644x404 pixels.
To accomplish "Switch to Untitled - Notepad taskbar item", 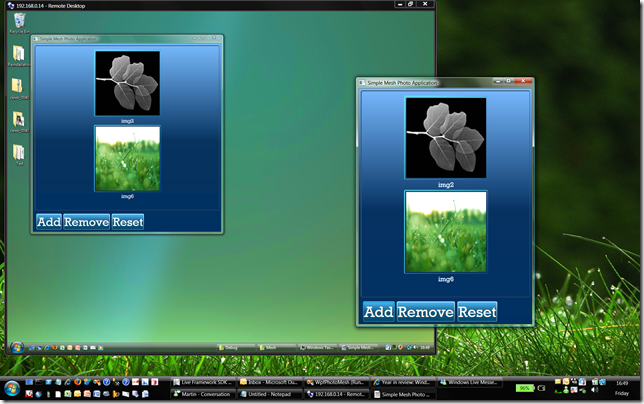I will click(270, 394).
